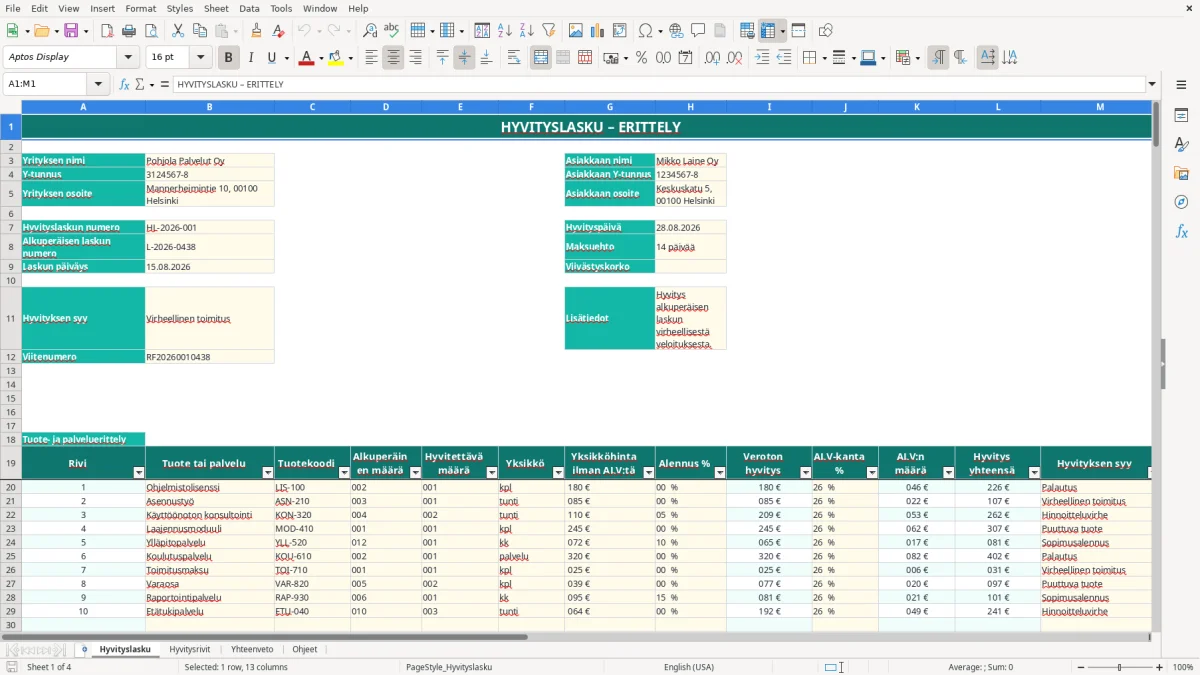Click the status bar zoom slider handle

pyautogui.click(x=1119, y=667)
